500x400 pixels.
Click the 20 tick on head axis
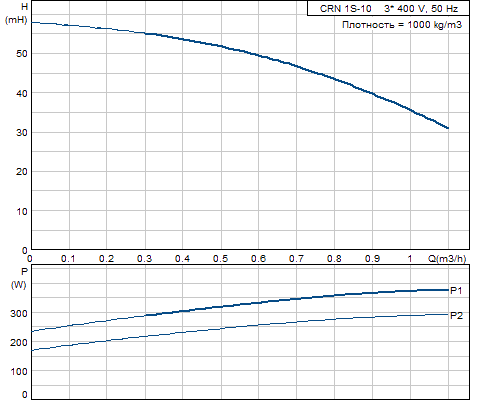point(22,172)
